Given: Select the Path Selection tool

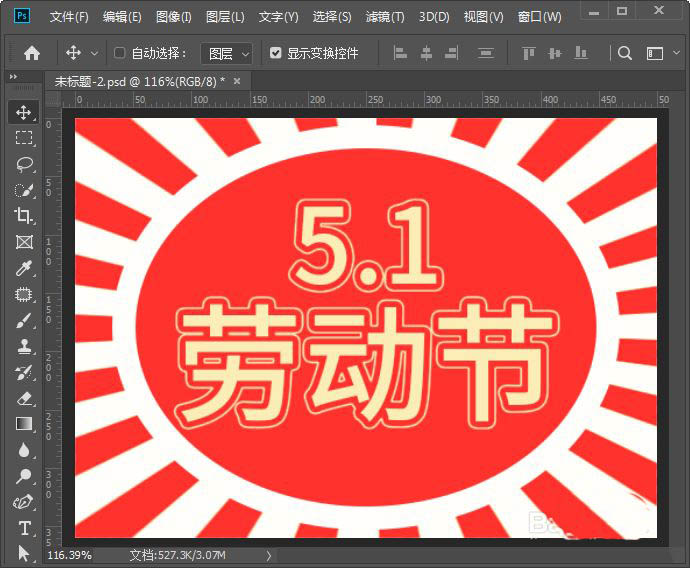Looking at the screenshot, I should 24,553.
